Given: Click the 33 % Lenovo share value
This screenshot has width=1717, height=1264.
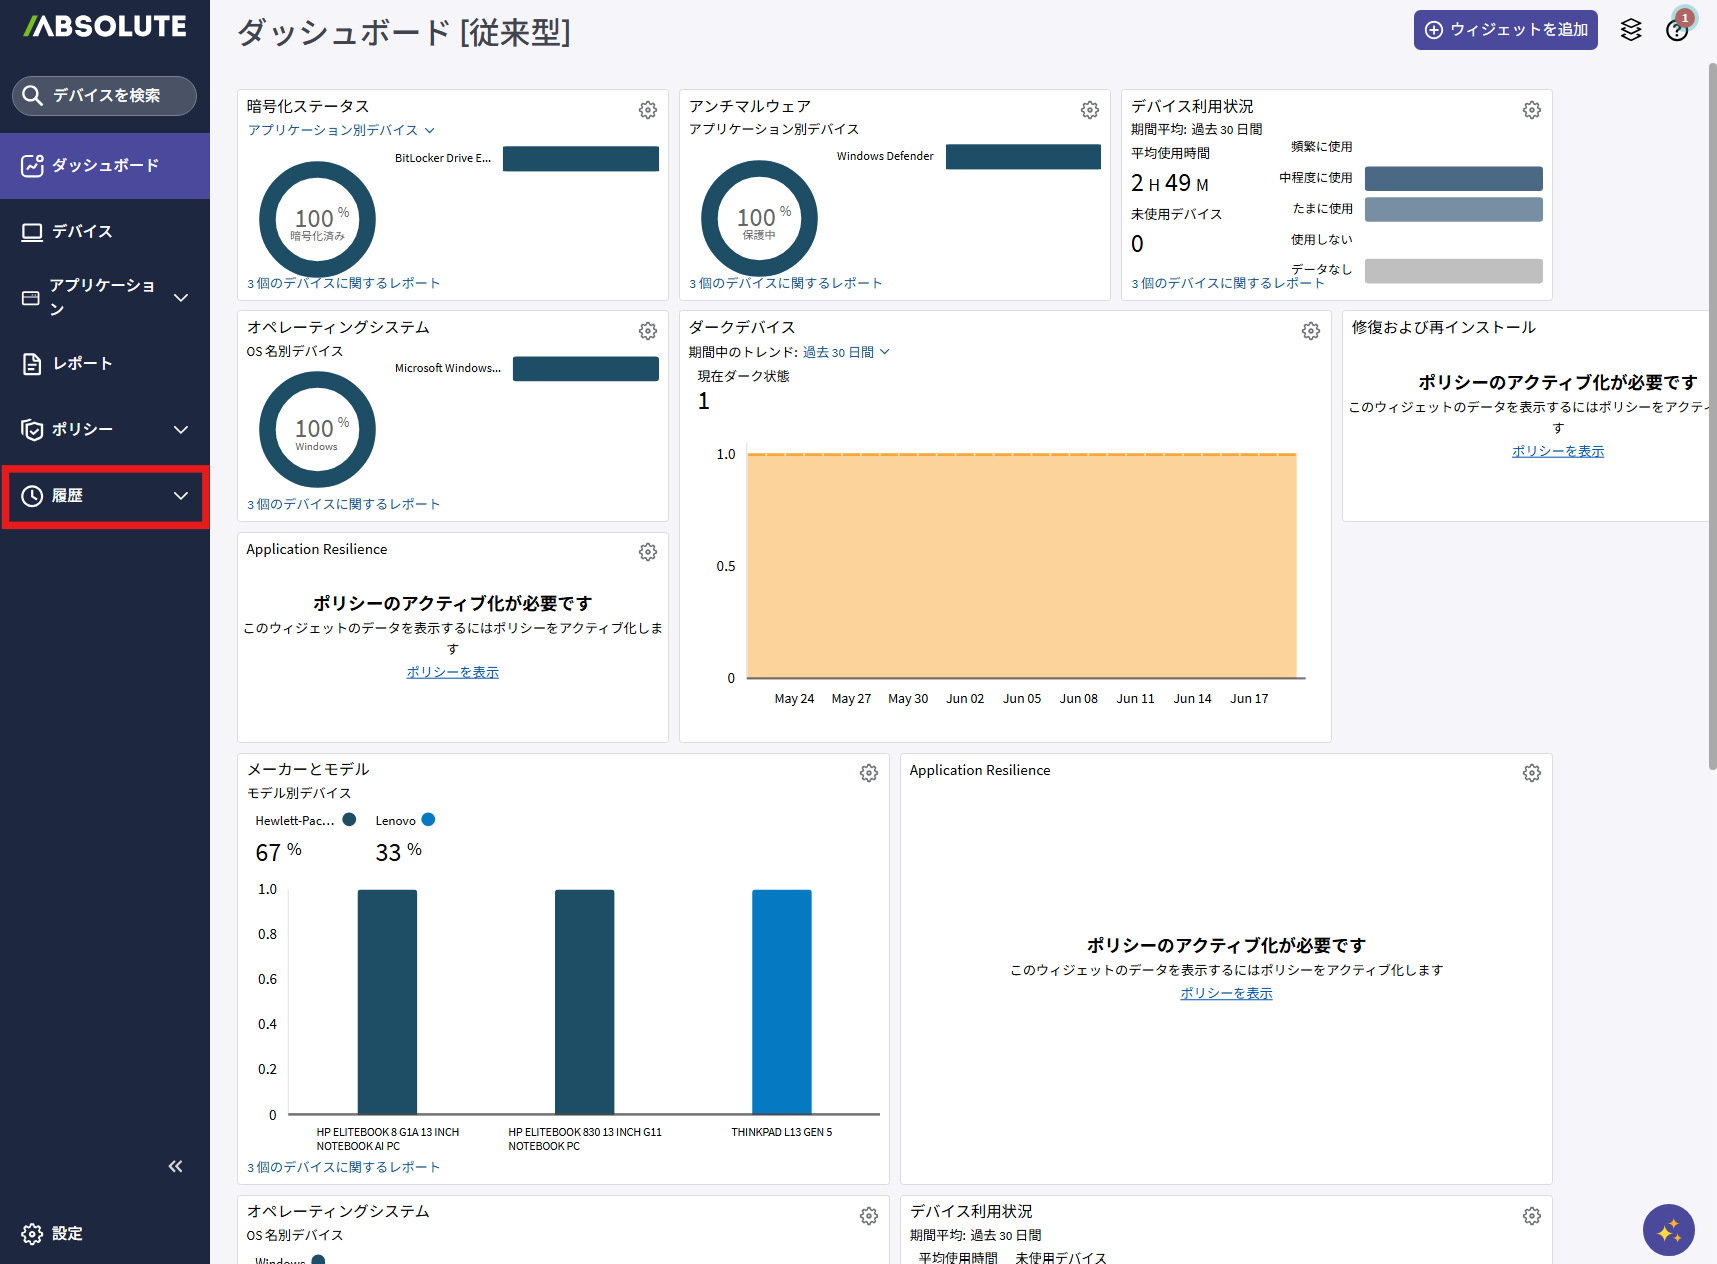Looking at the screenshot, I should pyautogui.click(x=399, y=852).
